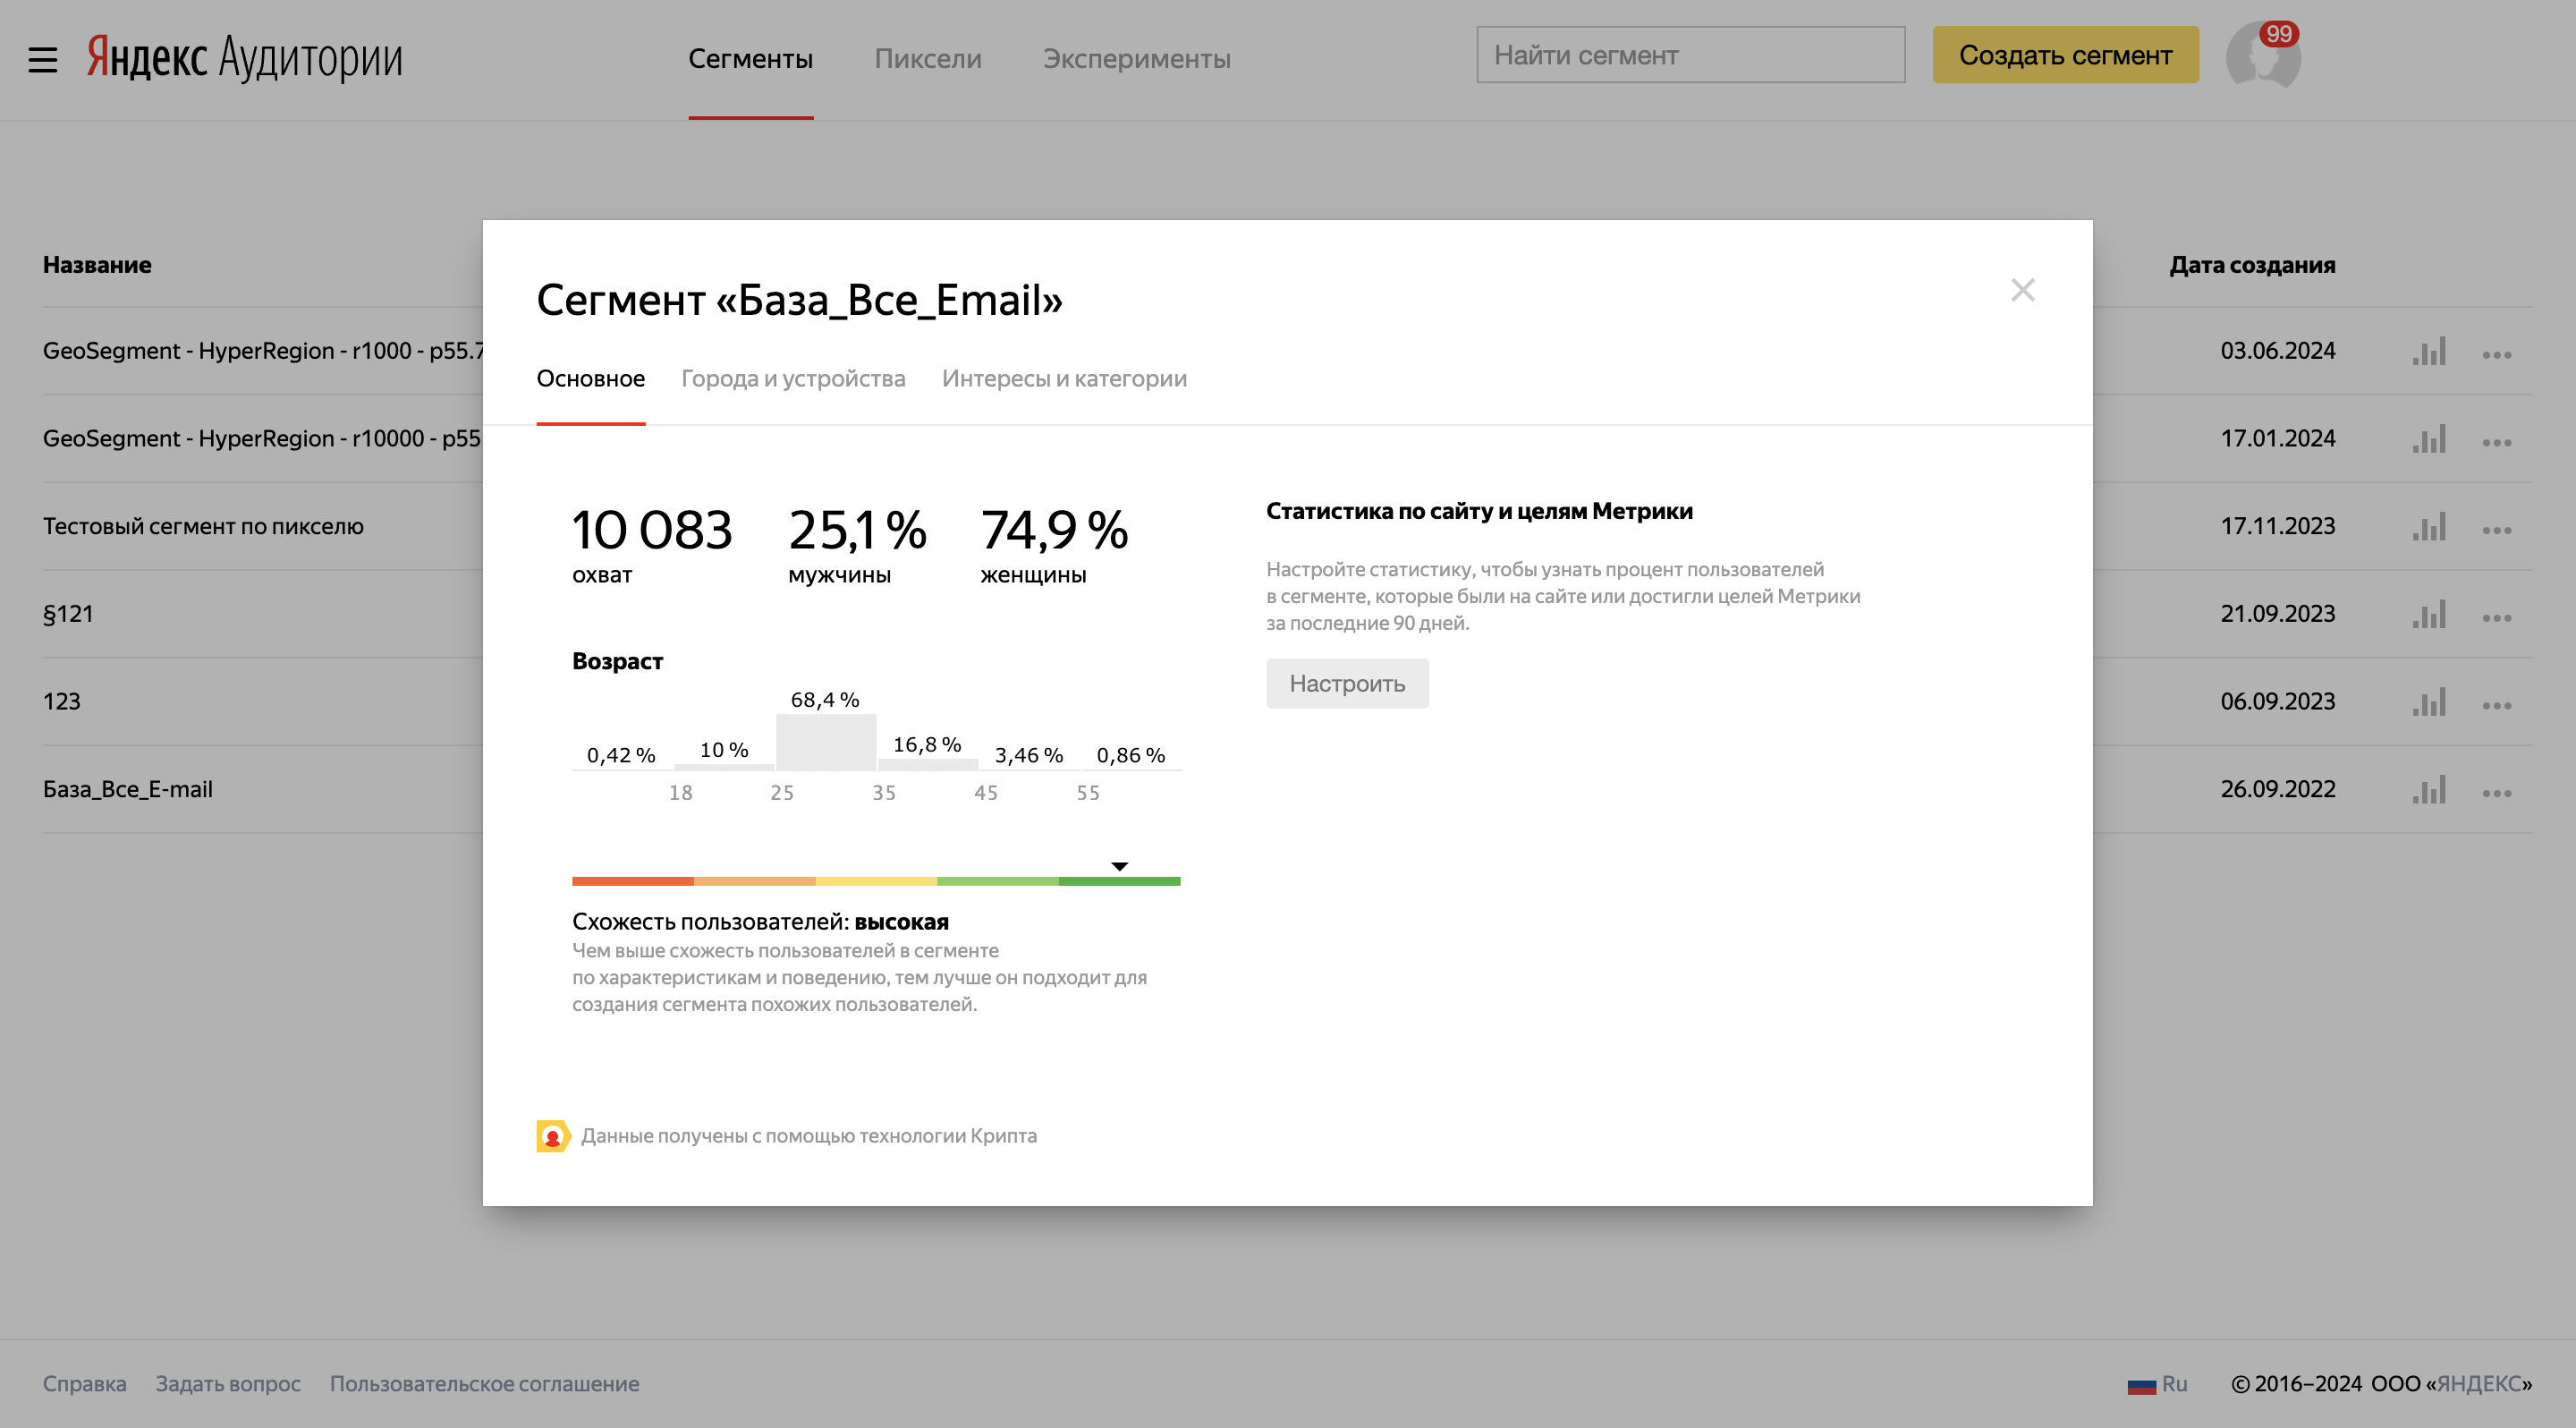Open the hamburger menu icon

point(43,59)
